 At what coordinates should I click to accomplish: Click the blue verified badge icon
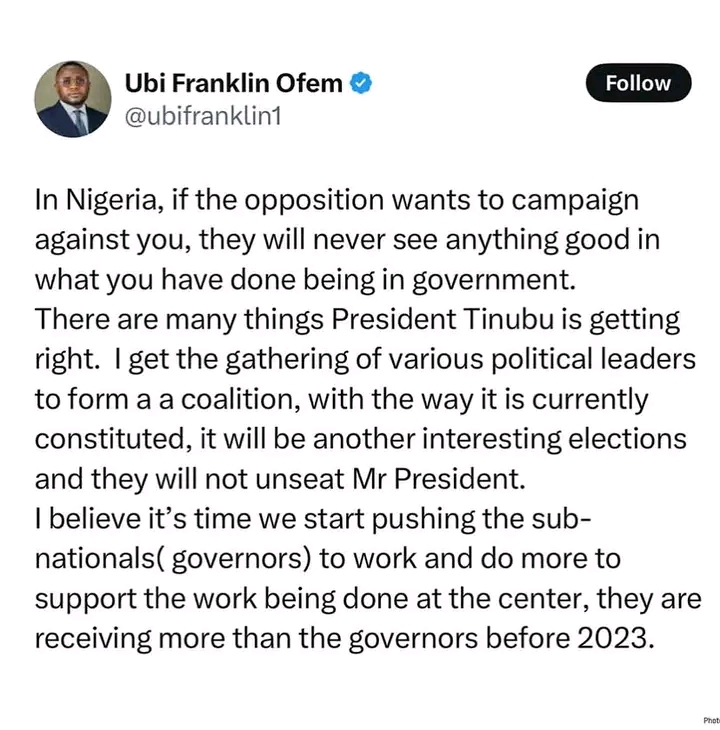click(x=361, y=84)
